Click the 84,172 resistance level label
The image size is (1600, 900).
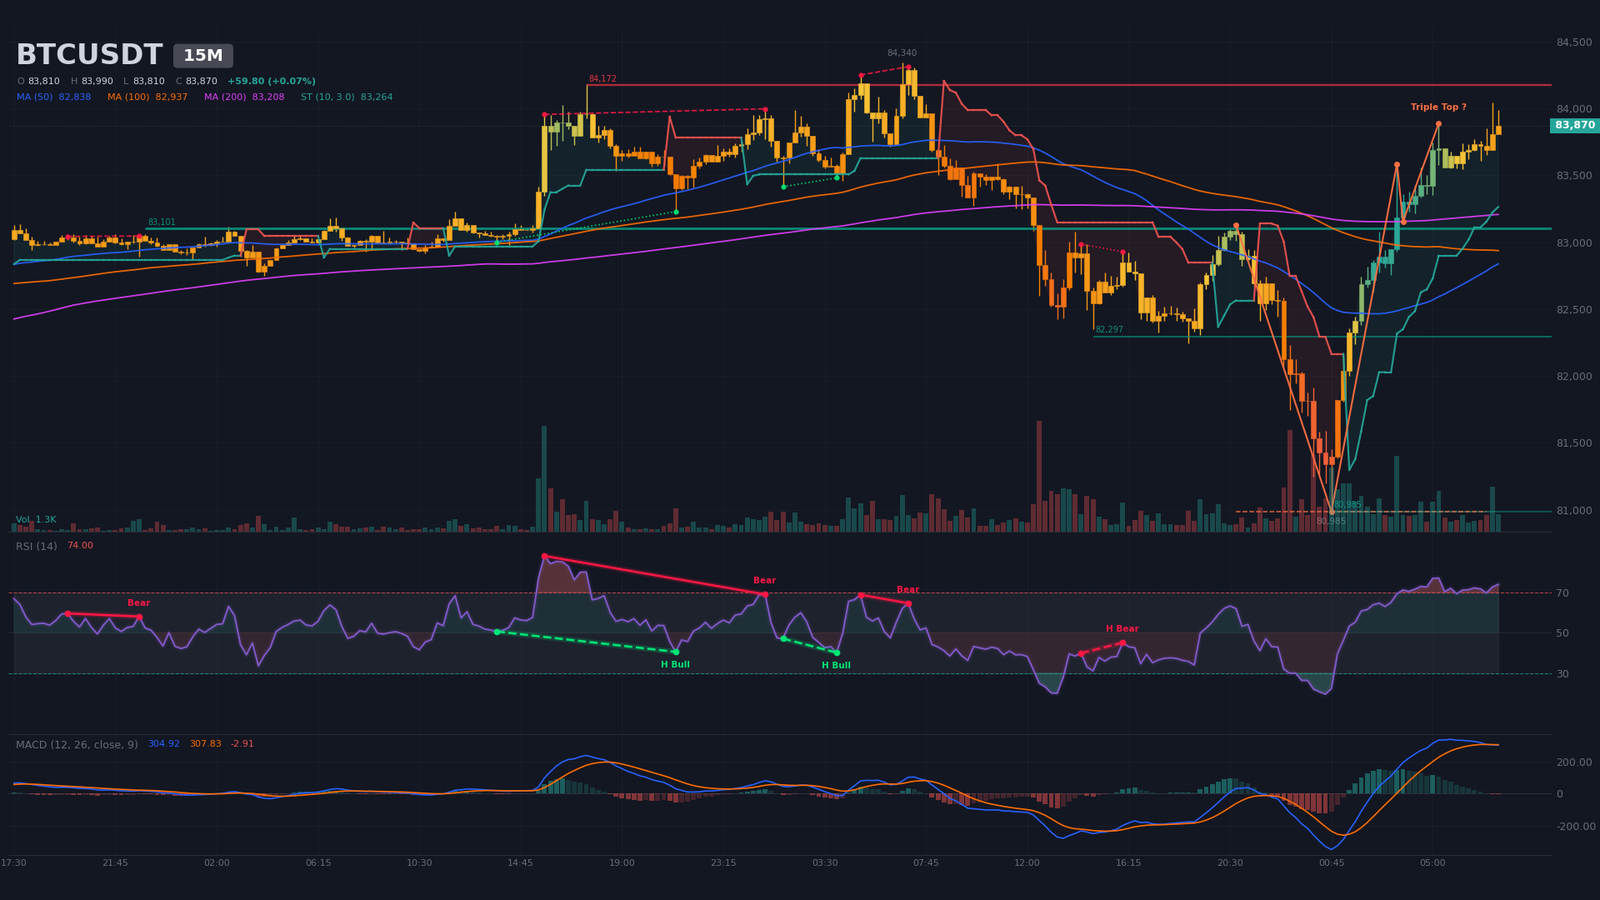(602, 78)
